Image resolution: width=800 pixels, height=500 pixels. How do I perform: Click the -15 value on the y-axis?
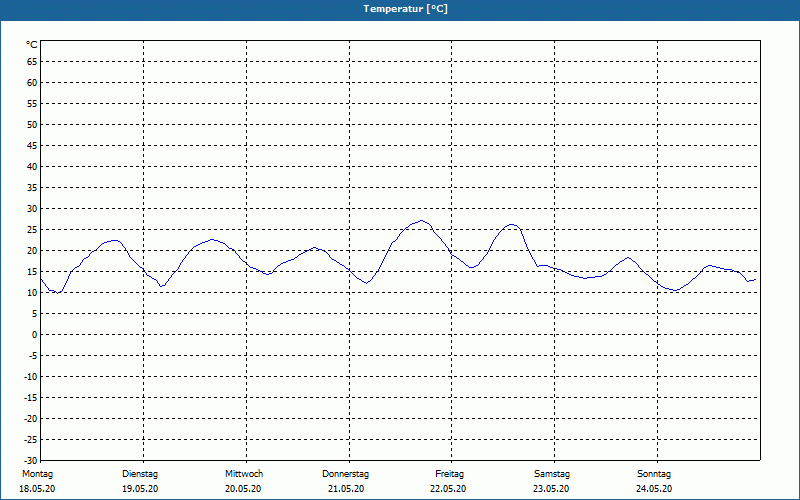[x=31, y=397]
